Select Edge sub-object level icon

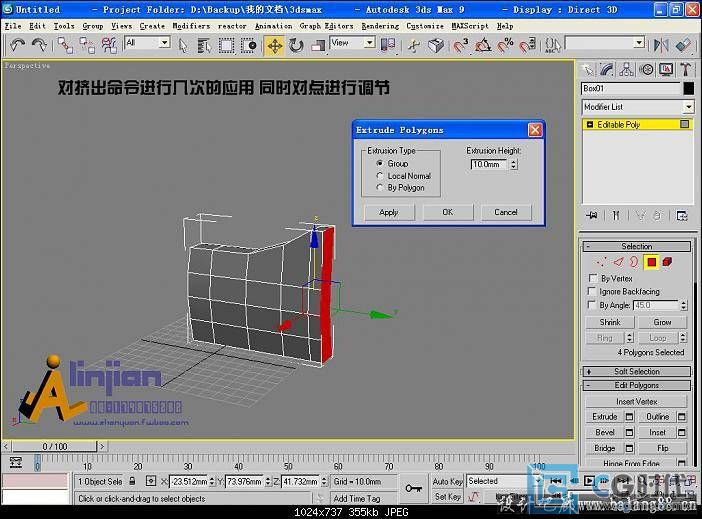click(x=618, y=262)
